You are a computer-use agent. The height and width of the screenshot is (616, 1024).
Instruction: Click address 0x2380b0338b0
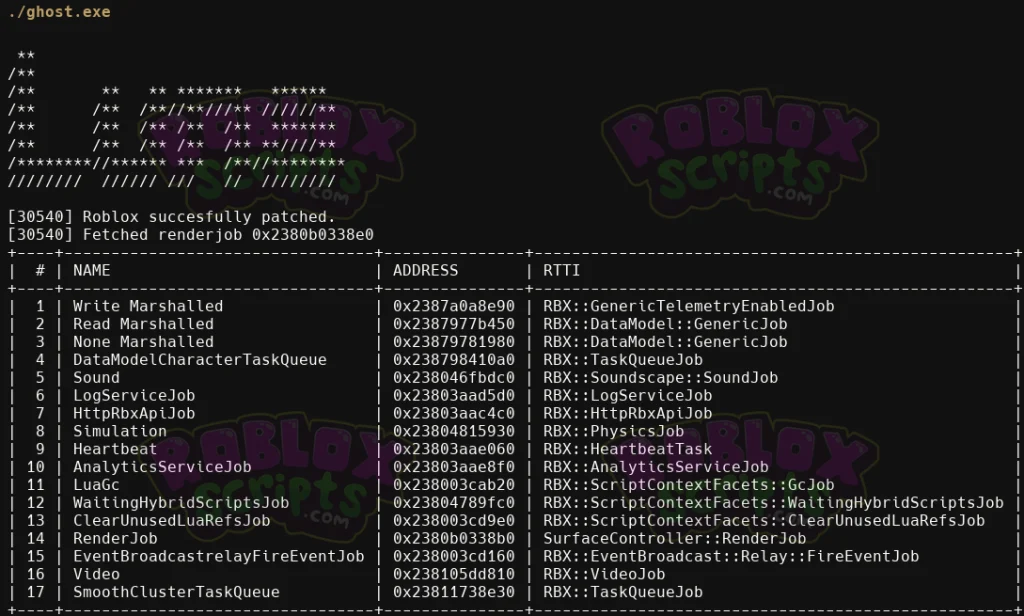[453, 538]
